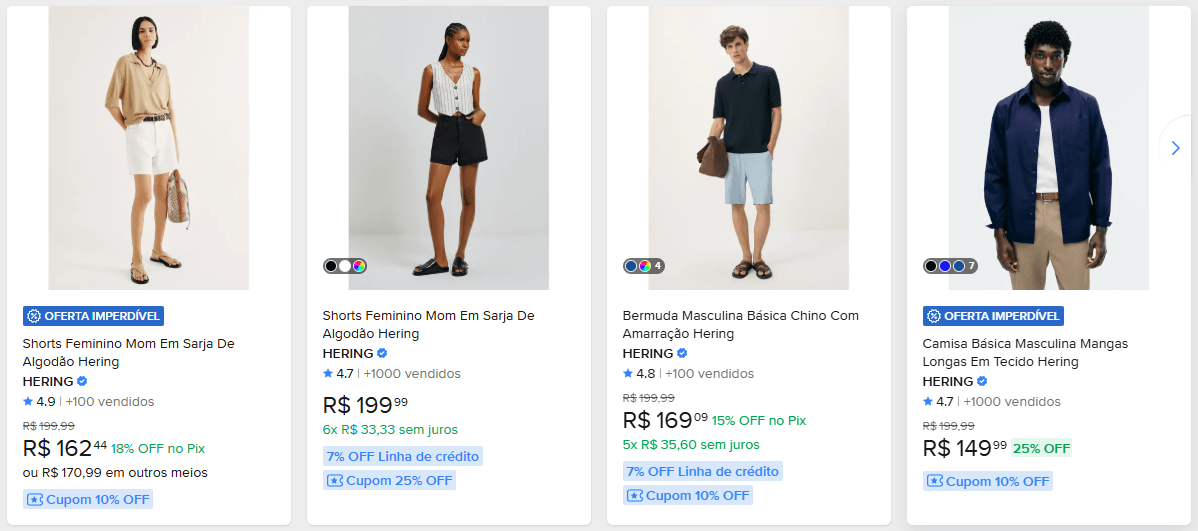Click Oferta Imperdível badge on Camisa product

coord(992,316)
